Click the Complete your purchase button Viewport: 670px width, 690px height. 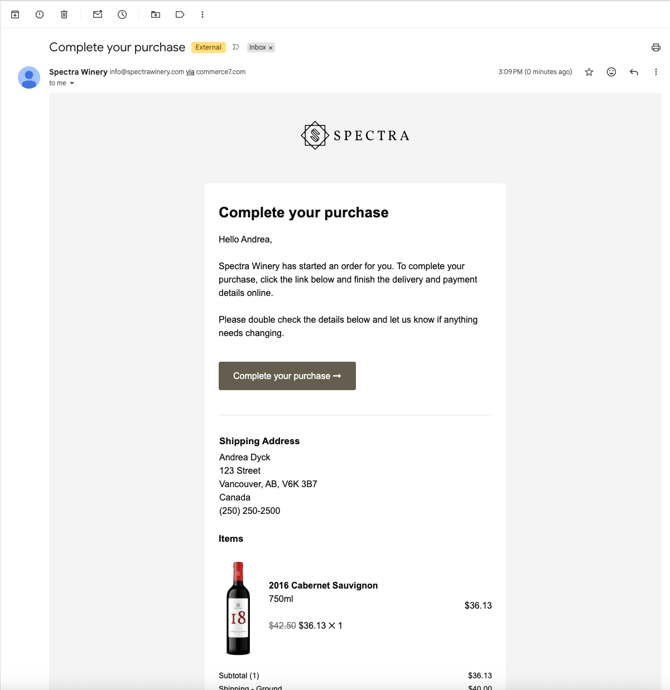pyautogui.click(x=287, y=376)
